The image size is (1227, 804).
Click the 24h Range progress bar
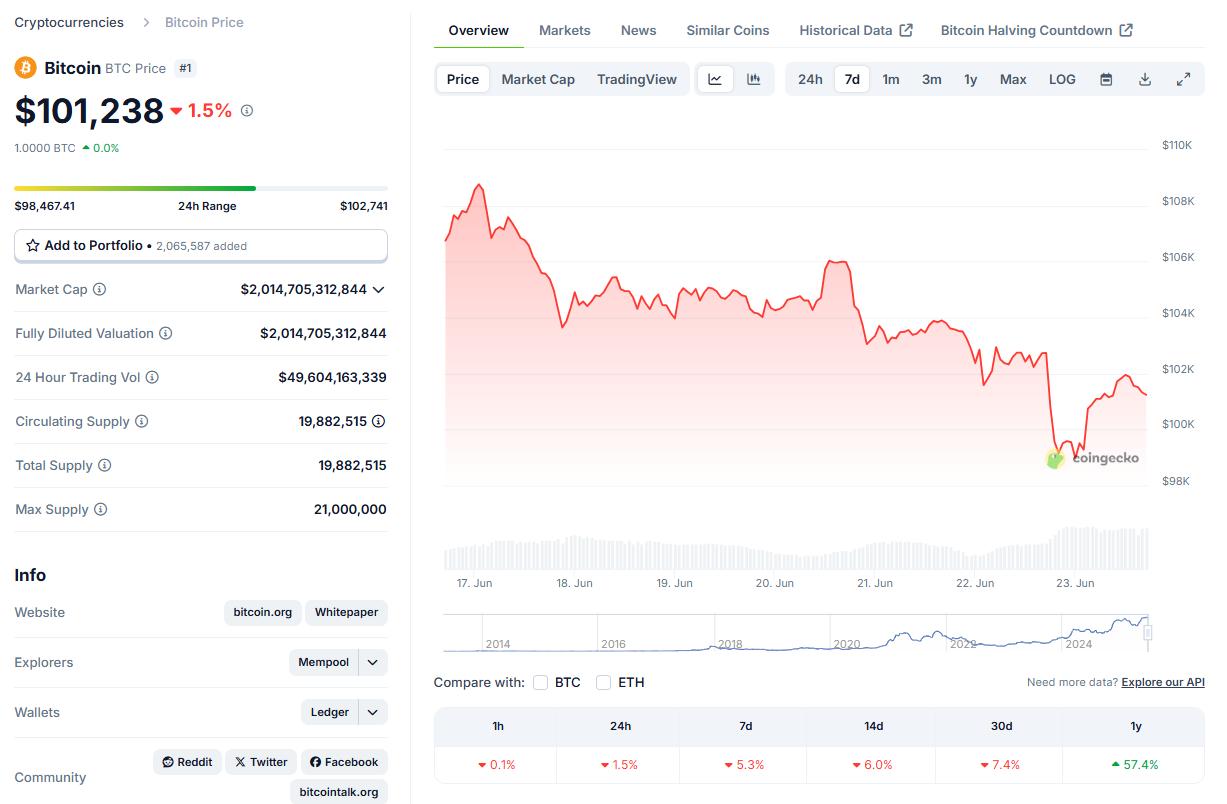(x=201, y=188)
